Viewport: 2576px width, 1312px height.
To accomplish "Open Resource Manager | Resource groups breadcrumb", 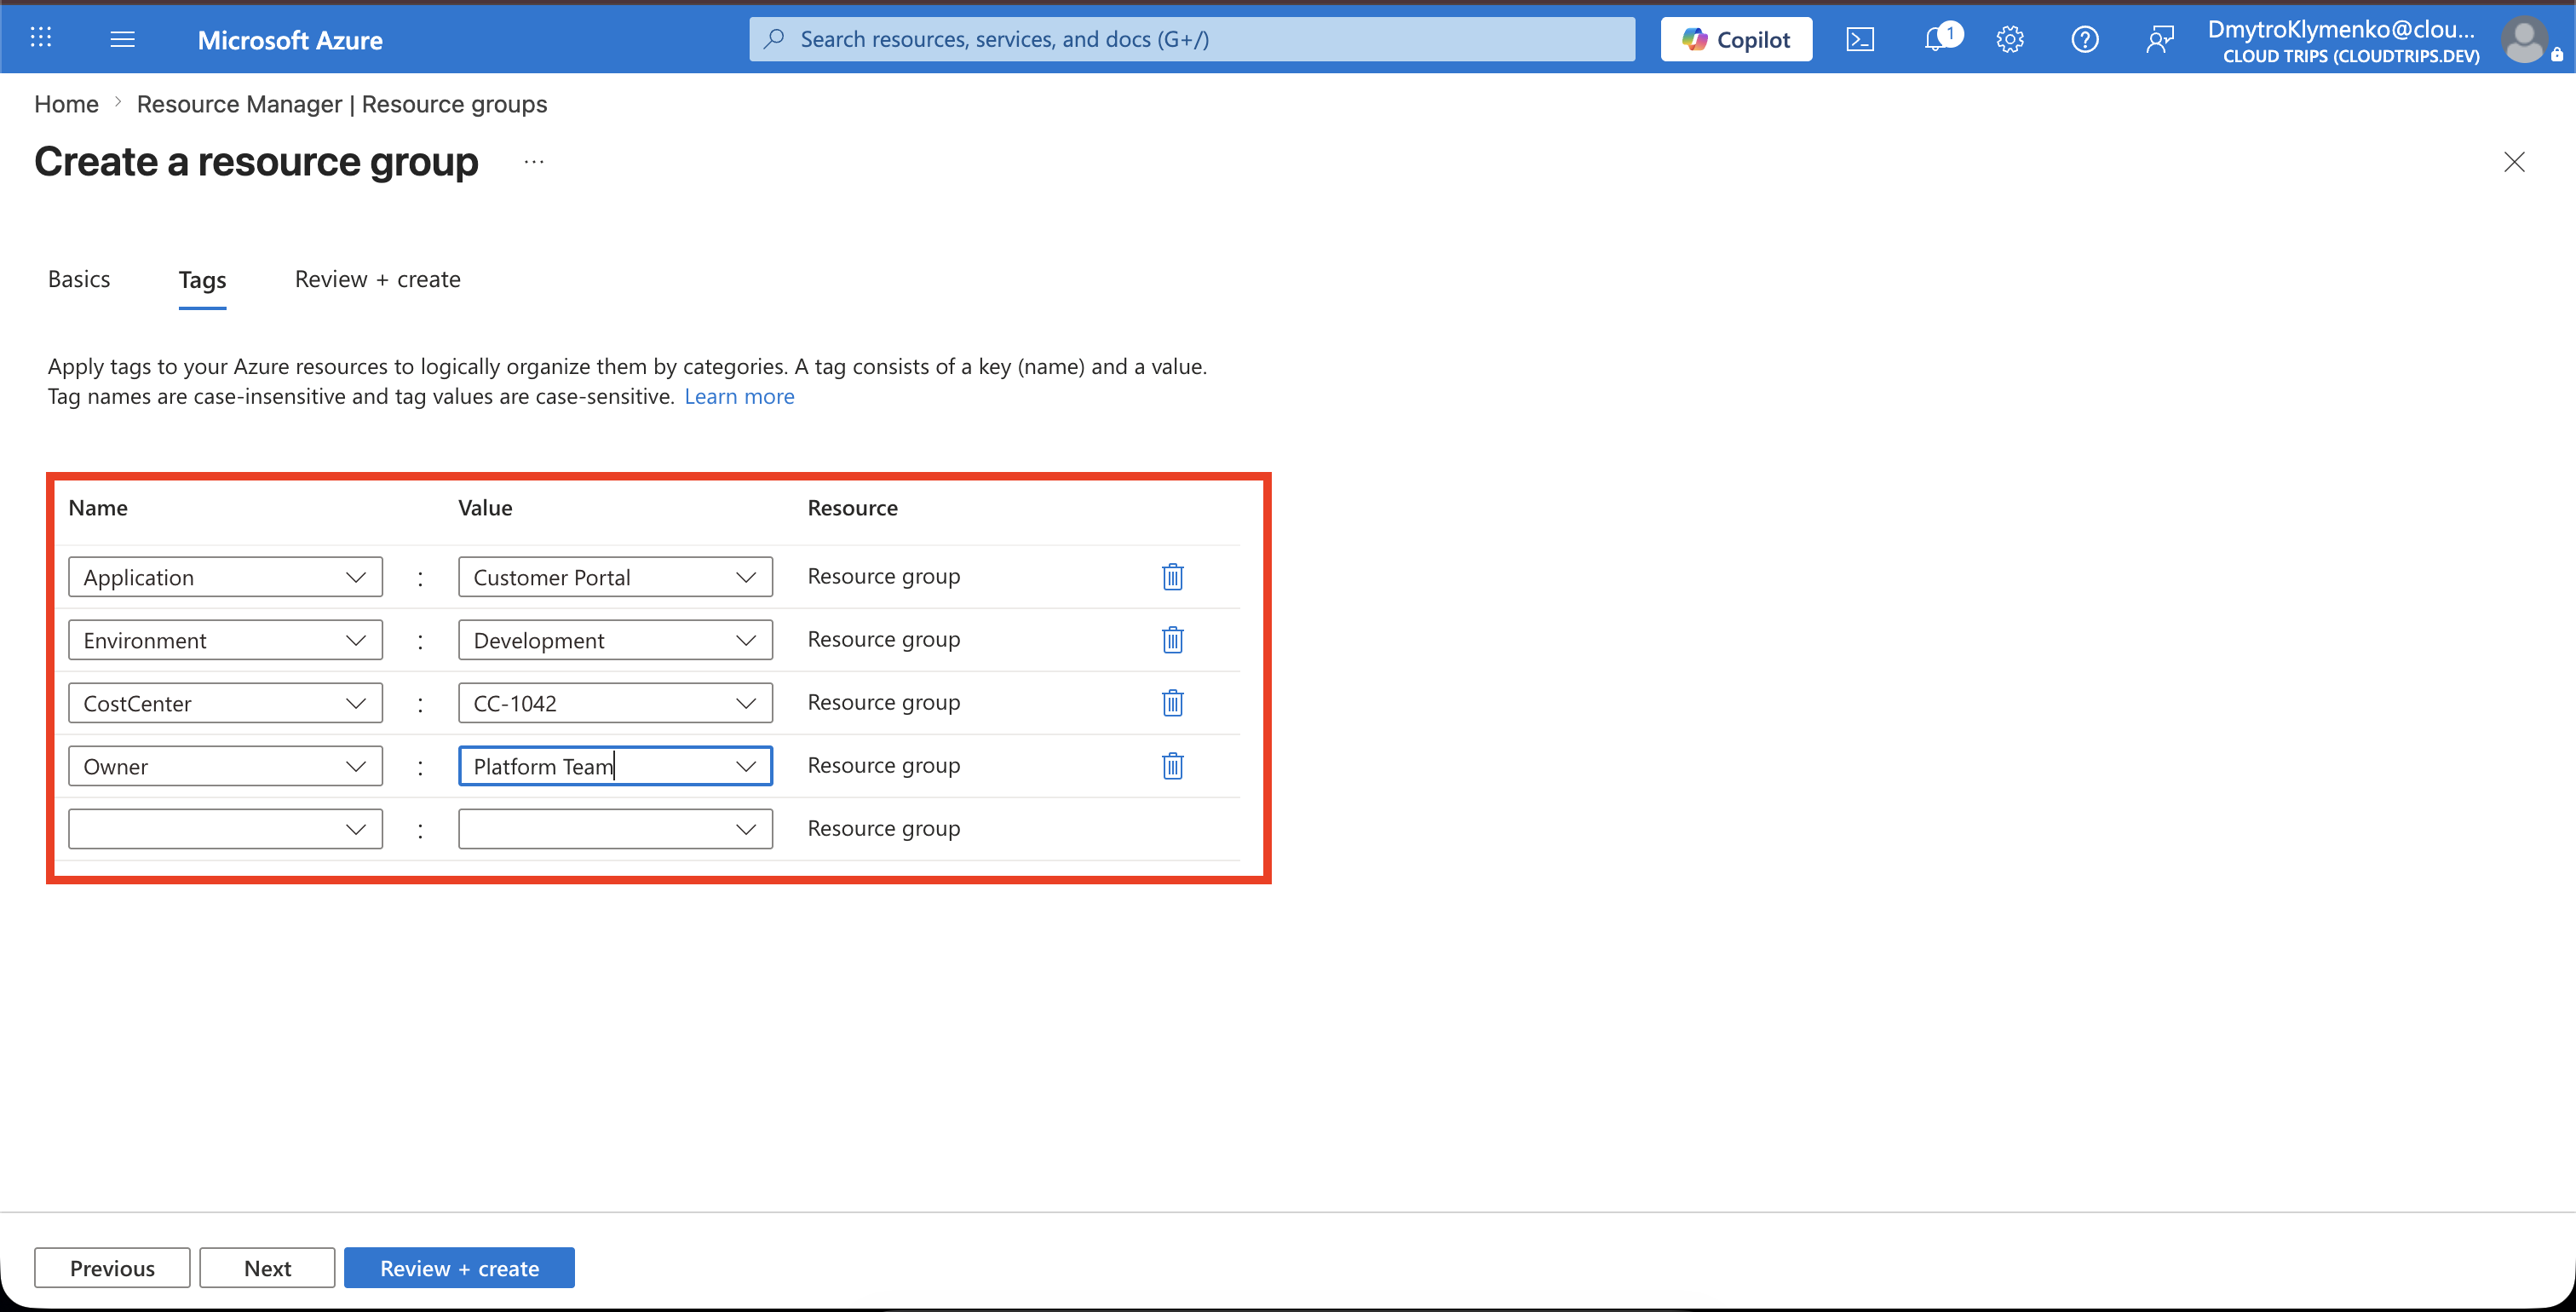I will pos(341,104).
